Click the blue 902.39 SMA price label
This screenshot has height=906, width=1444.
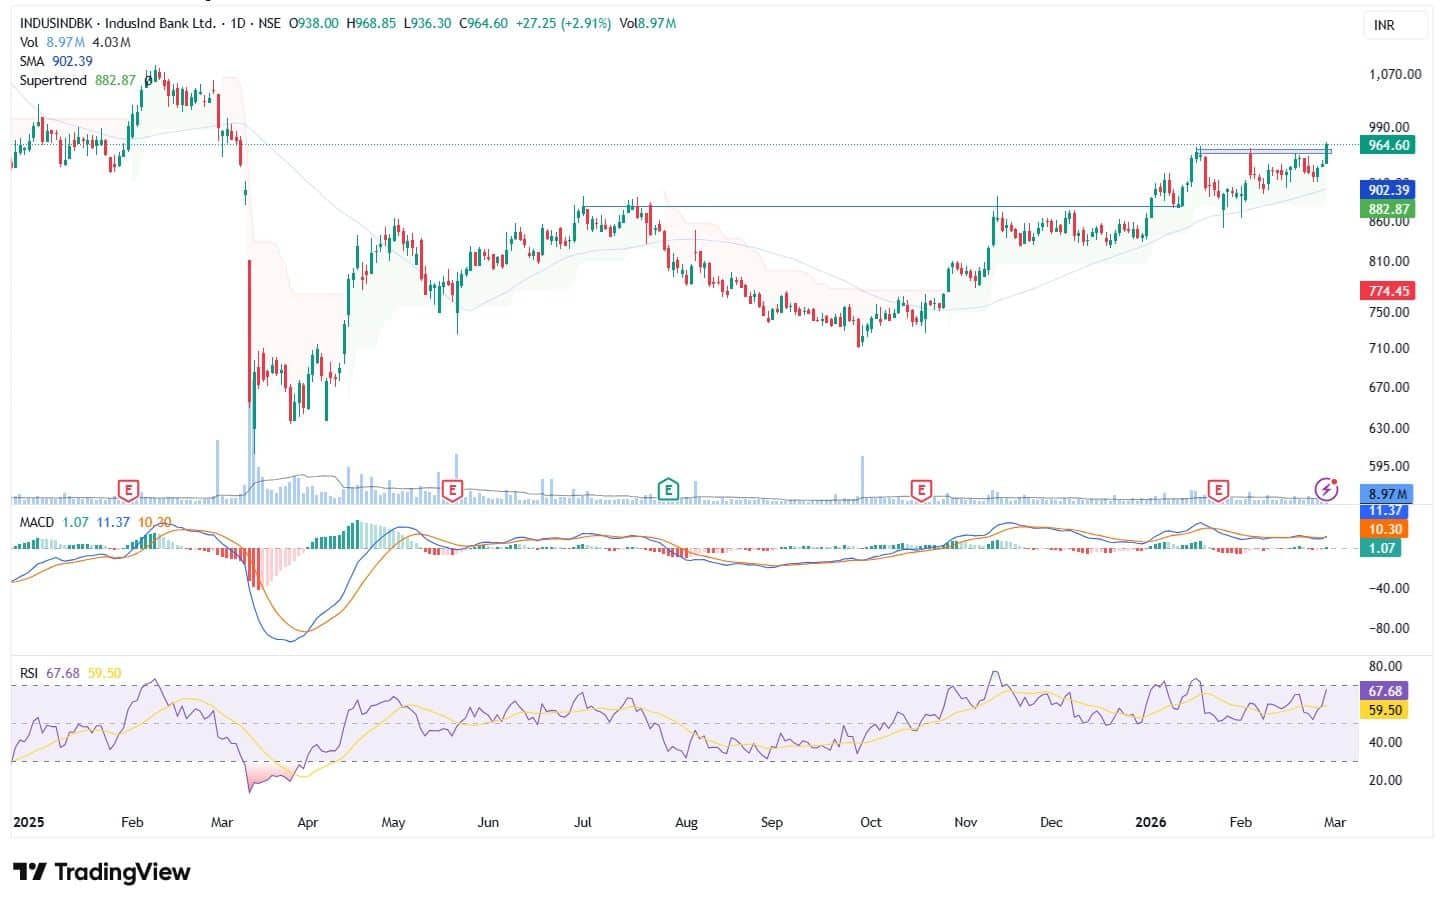pos(1388,190)
